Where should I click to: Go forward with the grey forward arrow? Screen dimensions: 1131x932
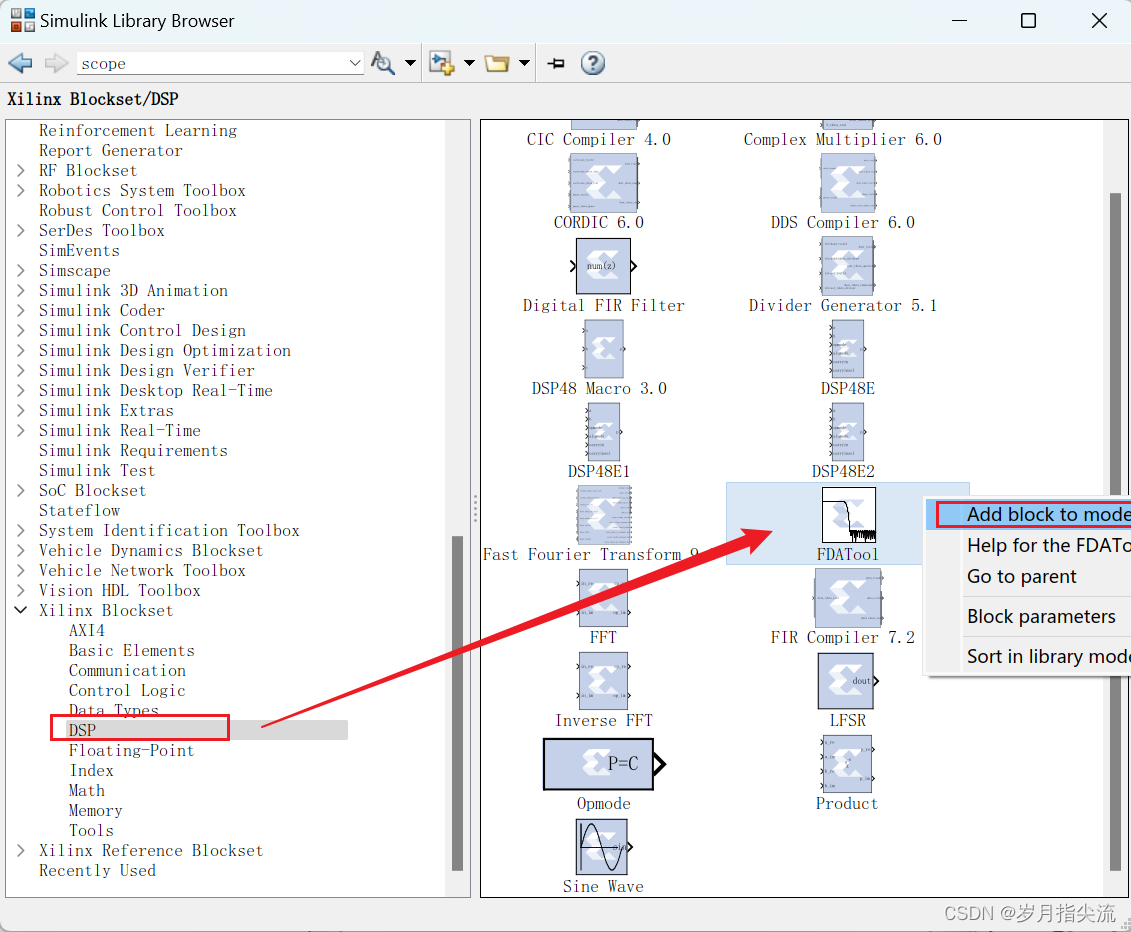[x=56, y=63]
